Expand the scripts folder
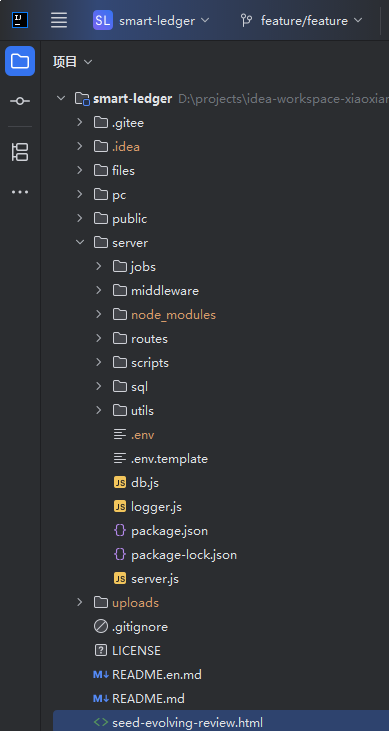Image resolution: width=389 pixels, height=731 pixels. pos(98,362)
